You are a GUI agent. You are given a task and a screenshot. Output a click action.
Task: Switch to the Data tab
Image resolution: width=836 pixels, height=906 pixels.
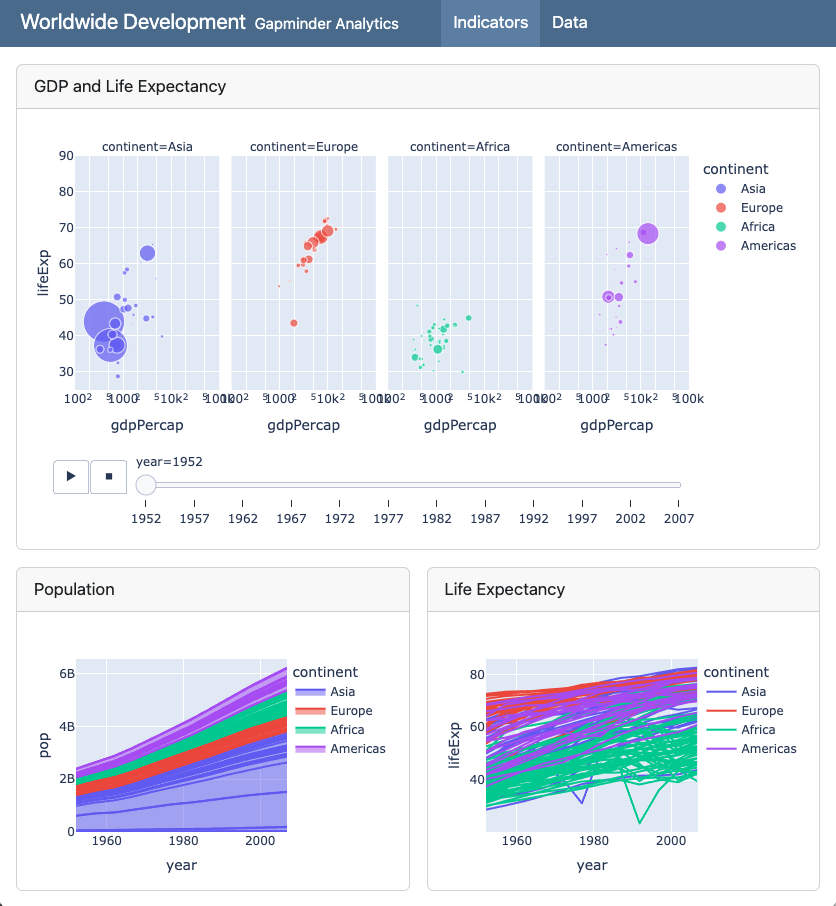pos(569,23)
